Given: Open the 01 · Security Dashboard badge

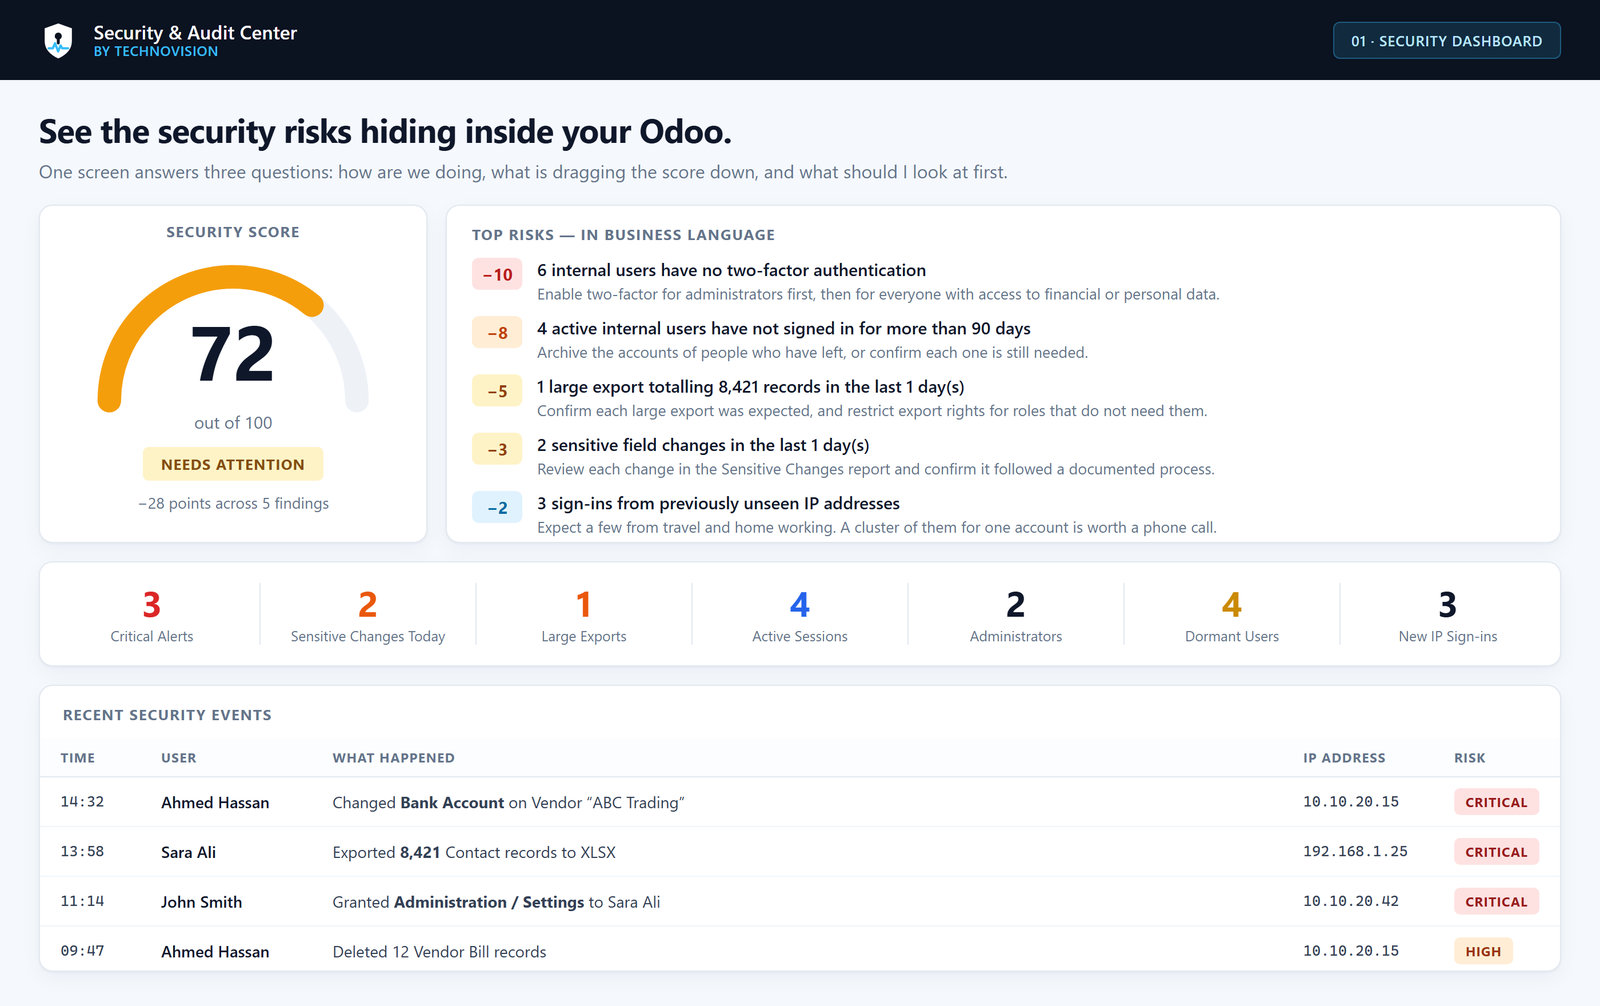Looking at the screenshot, I should click(x=1446, y=41).
